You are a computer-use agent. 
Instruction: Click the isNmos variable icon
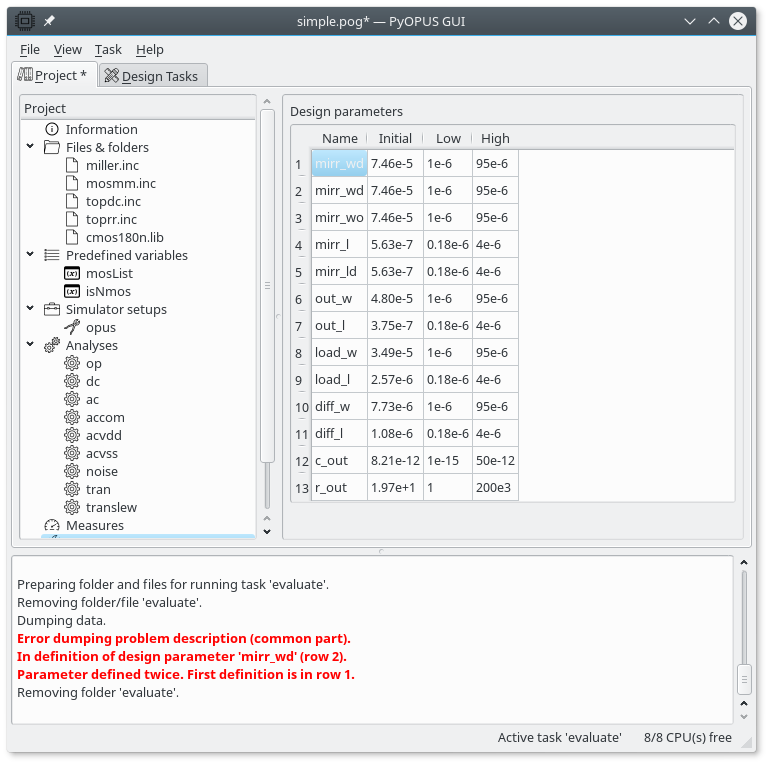point(71,291)
